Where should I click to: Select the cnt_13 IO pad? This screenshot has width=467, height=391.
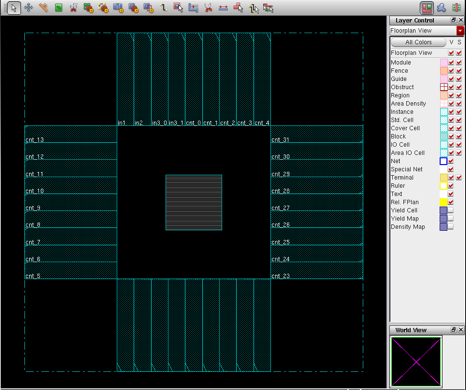pos(71,134)
